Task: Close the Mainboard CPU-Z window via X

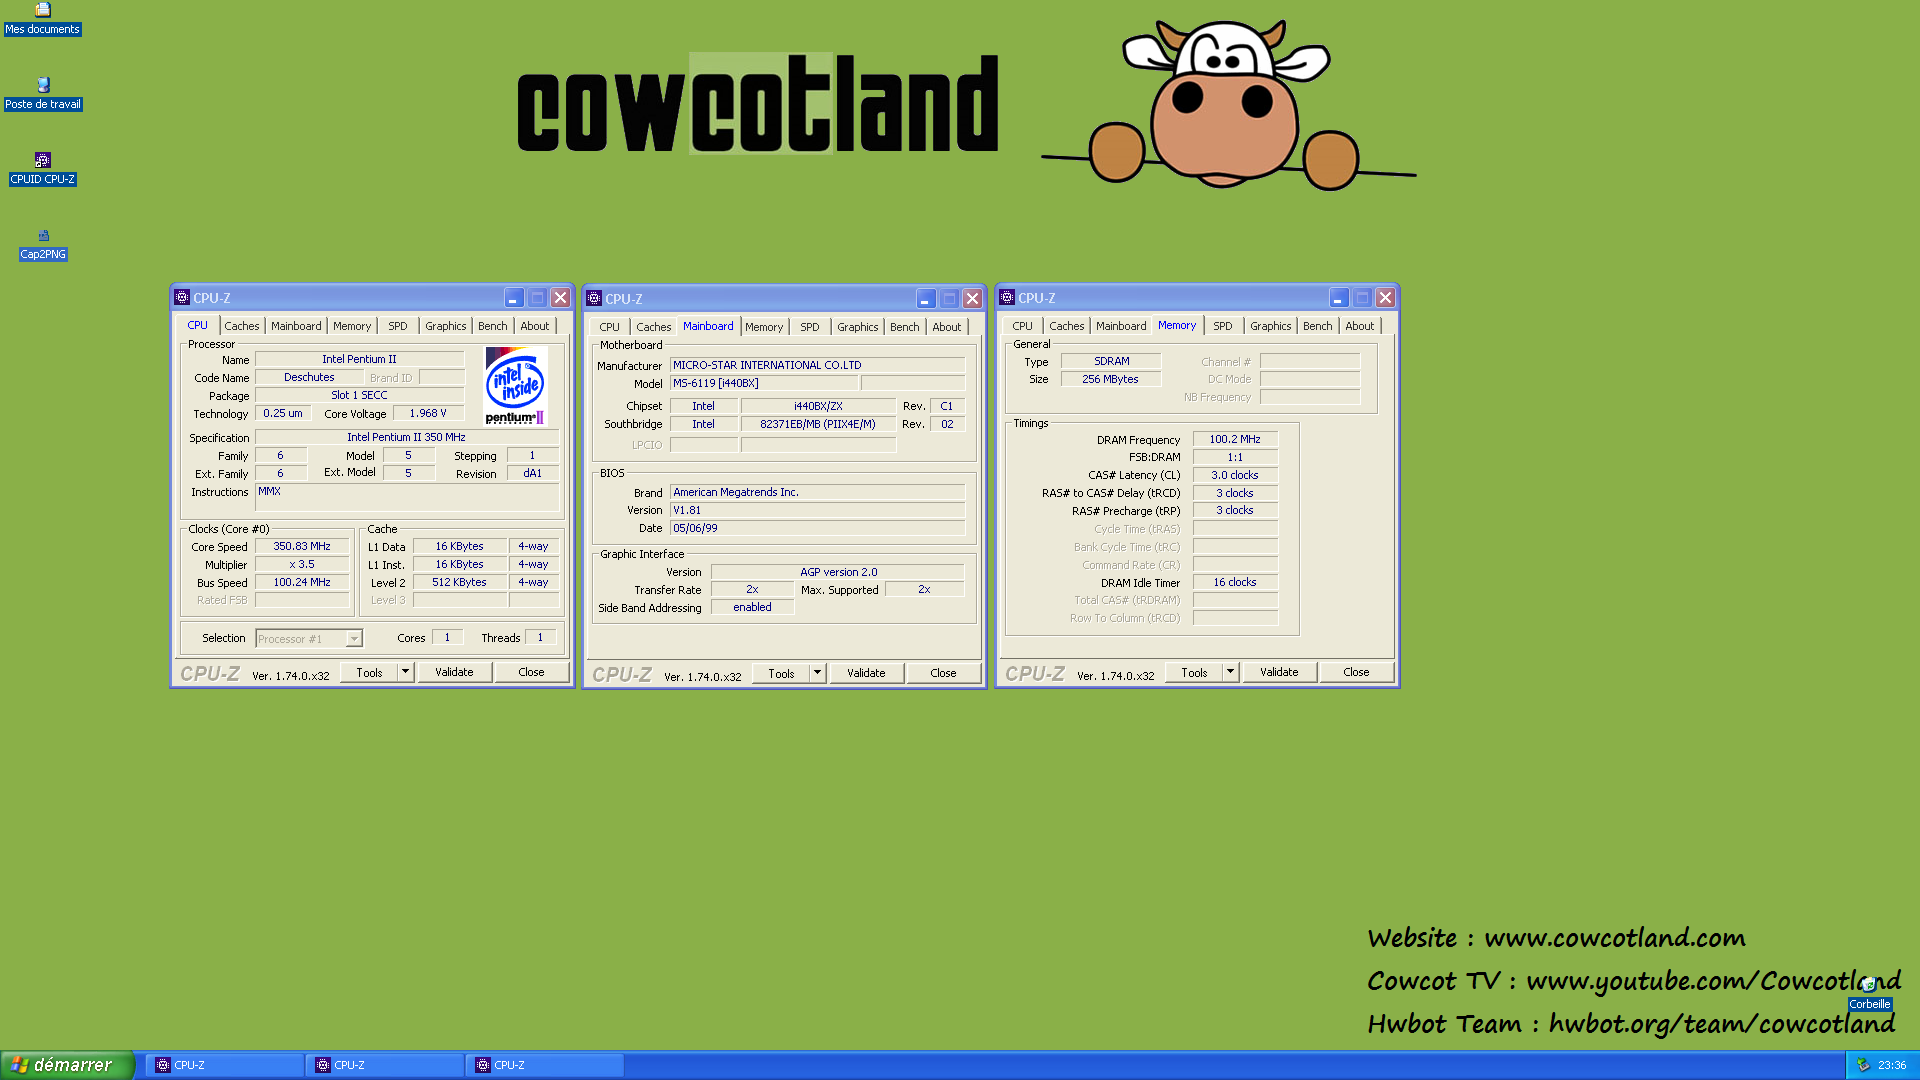Action: (972, 299)
